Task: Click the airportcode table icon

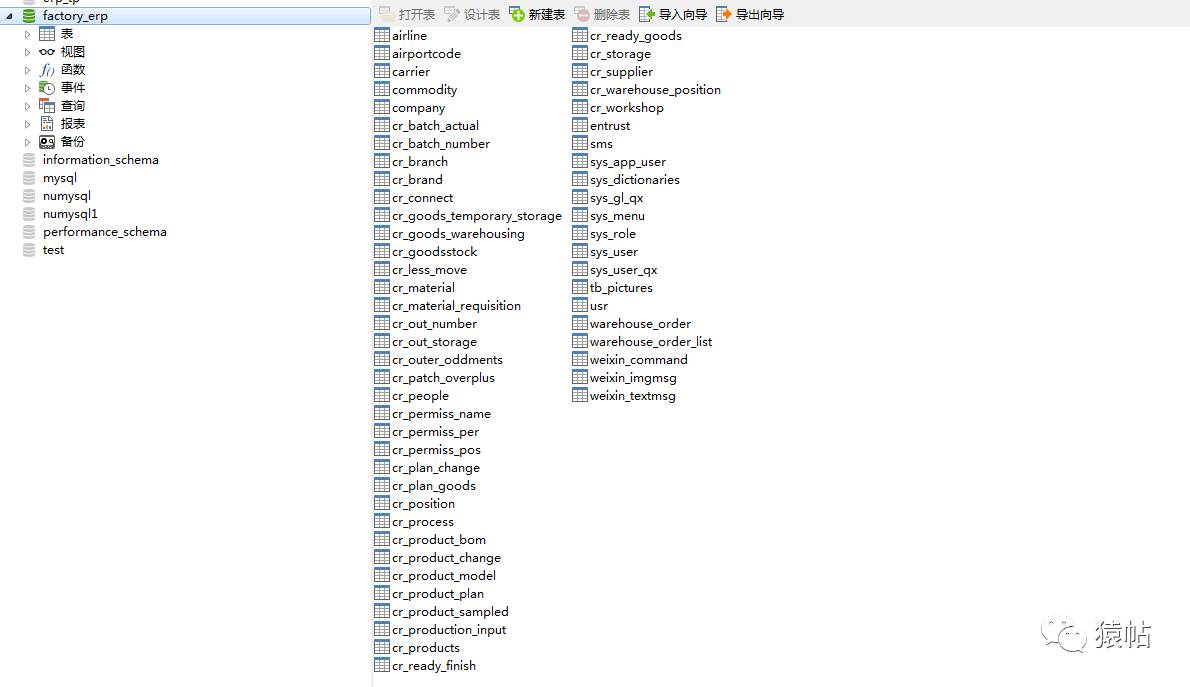Action: click(382, 53)
